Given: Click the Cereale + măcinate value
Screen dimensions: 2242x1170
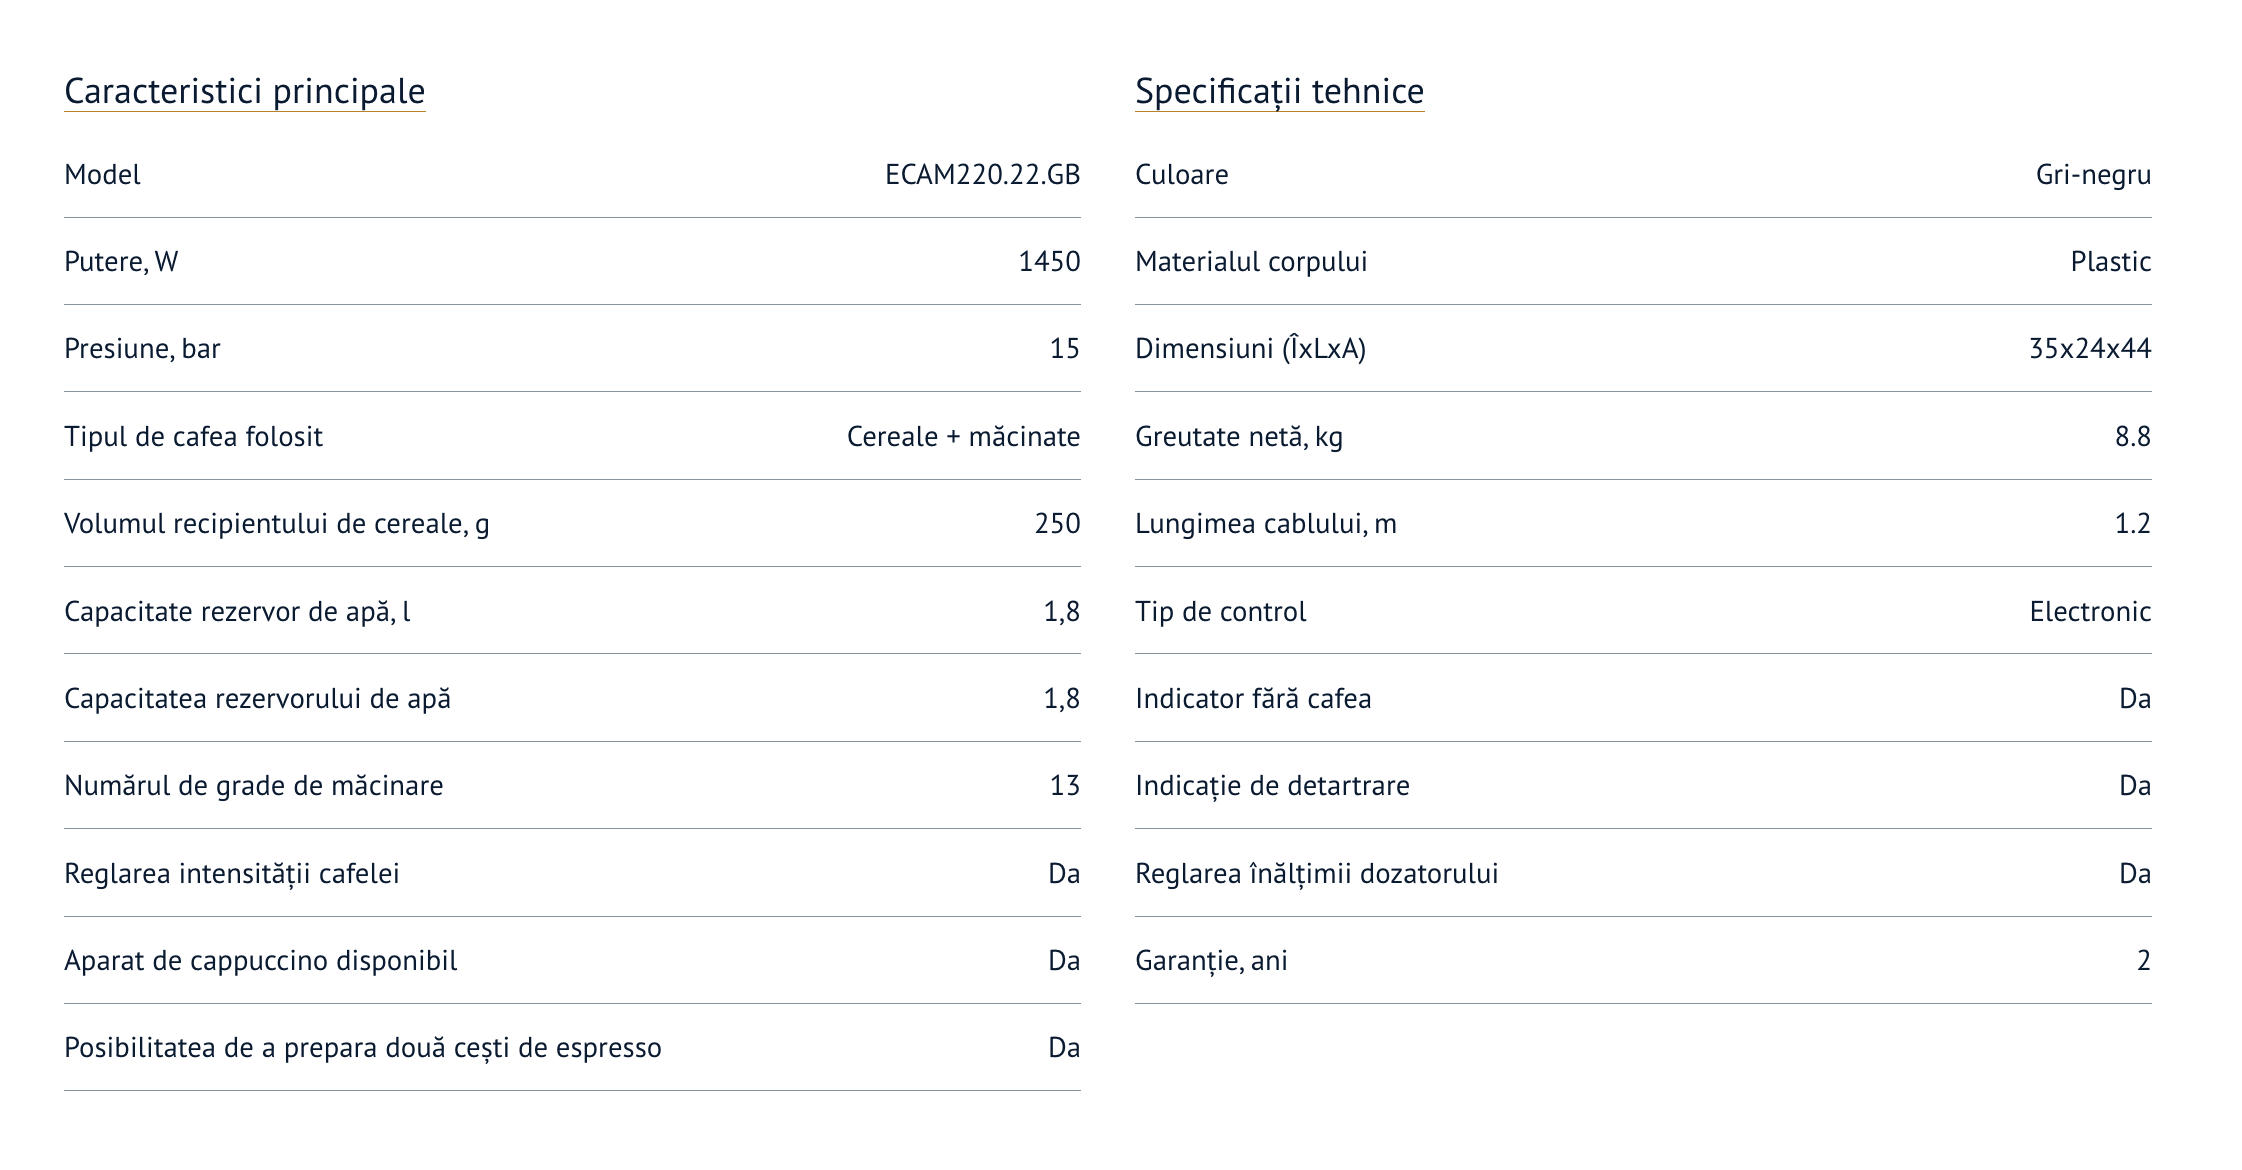Looking at the screenshot, I should click(963, 437).
